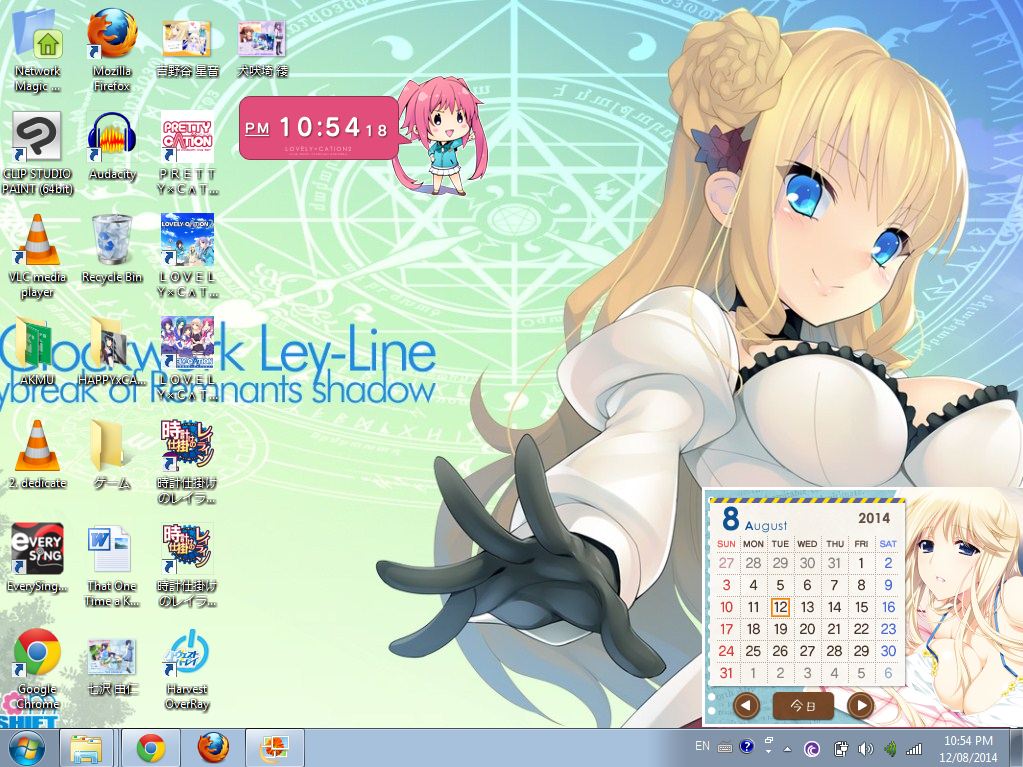The height and width of the screenshot is (767, 1023).
Task: Show hidden system tray icons
Action: point(788,749)
